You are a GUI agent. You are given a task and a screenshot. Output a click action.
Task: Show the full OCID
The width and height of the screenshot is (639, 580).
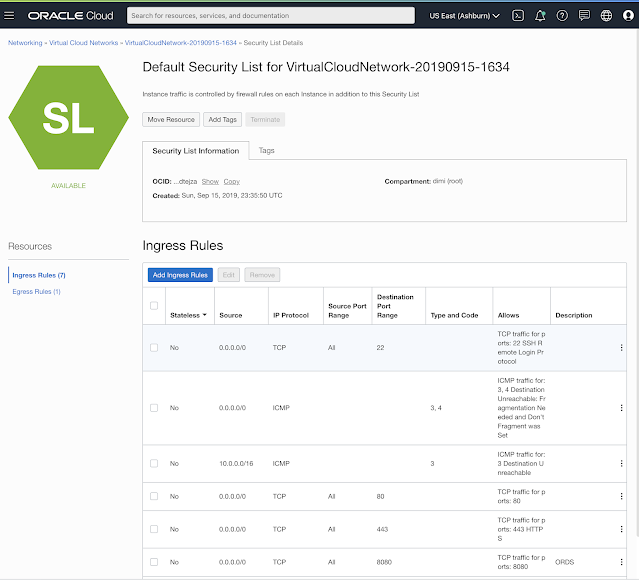210,181
